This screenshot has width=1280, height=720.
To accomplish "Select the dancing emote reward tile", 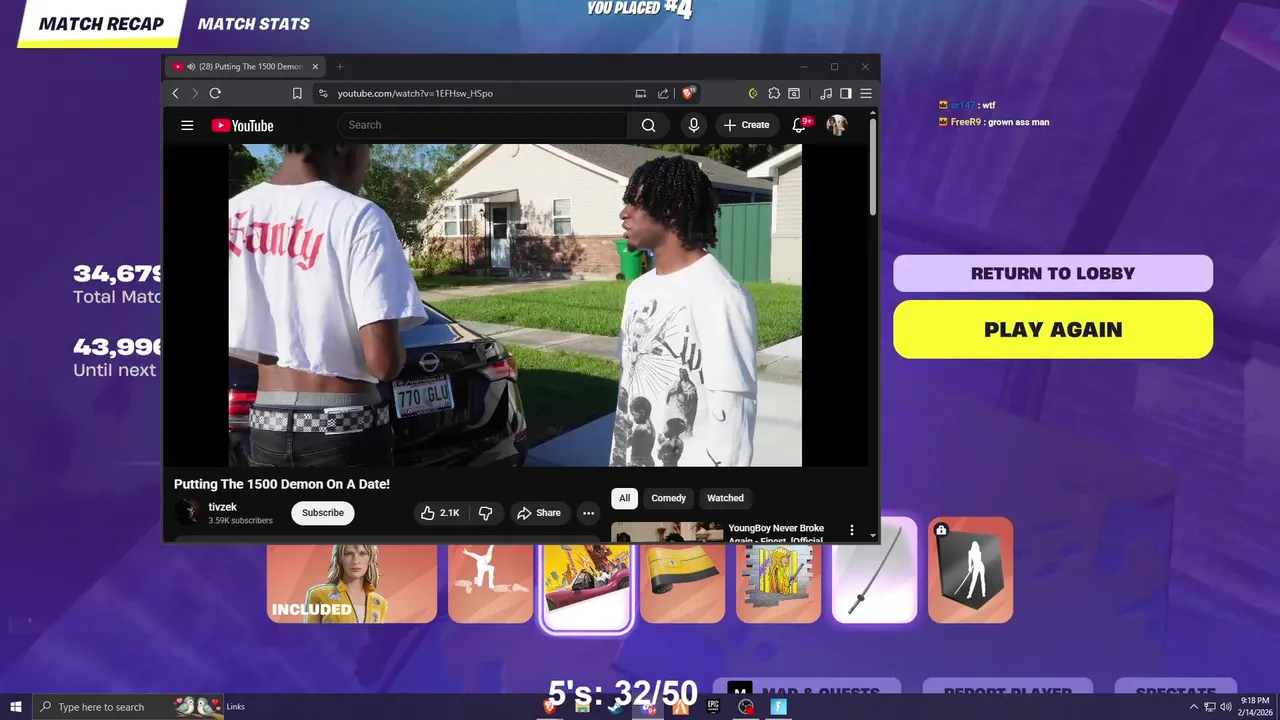I will click(491, 582).
